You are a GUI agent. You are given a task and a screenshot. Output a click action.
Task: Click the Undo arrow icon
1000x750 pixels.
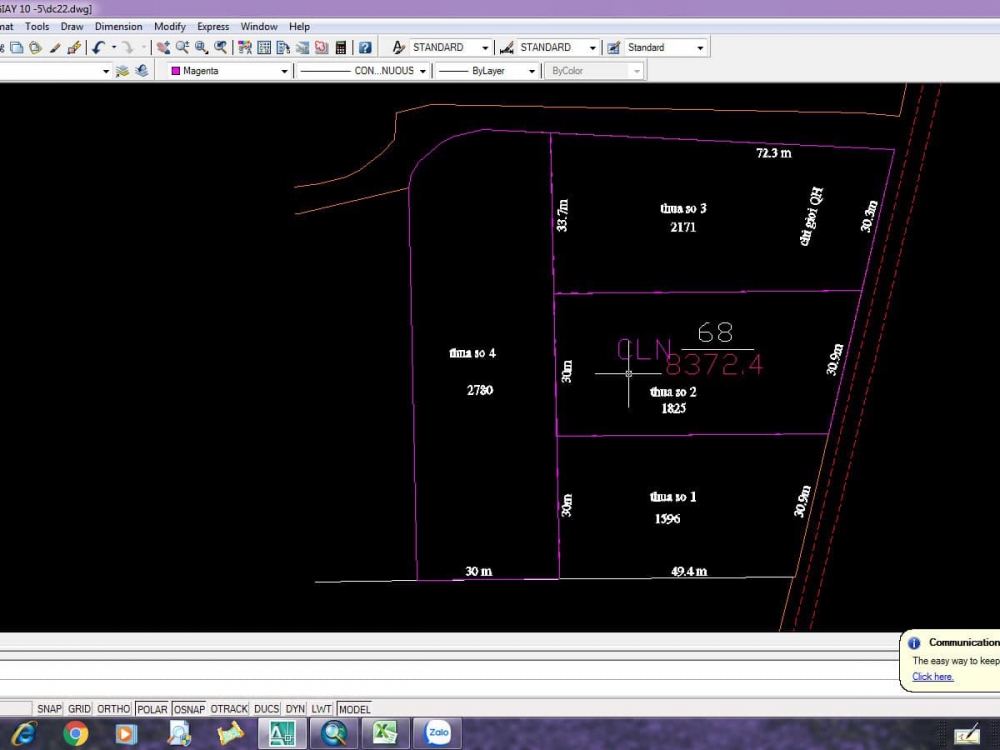98,47
